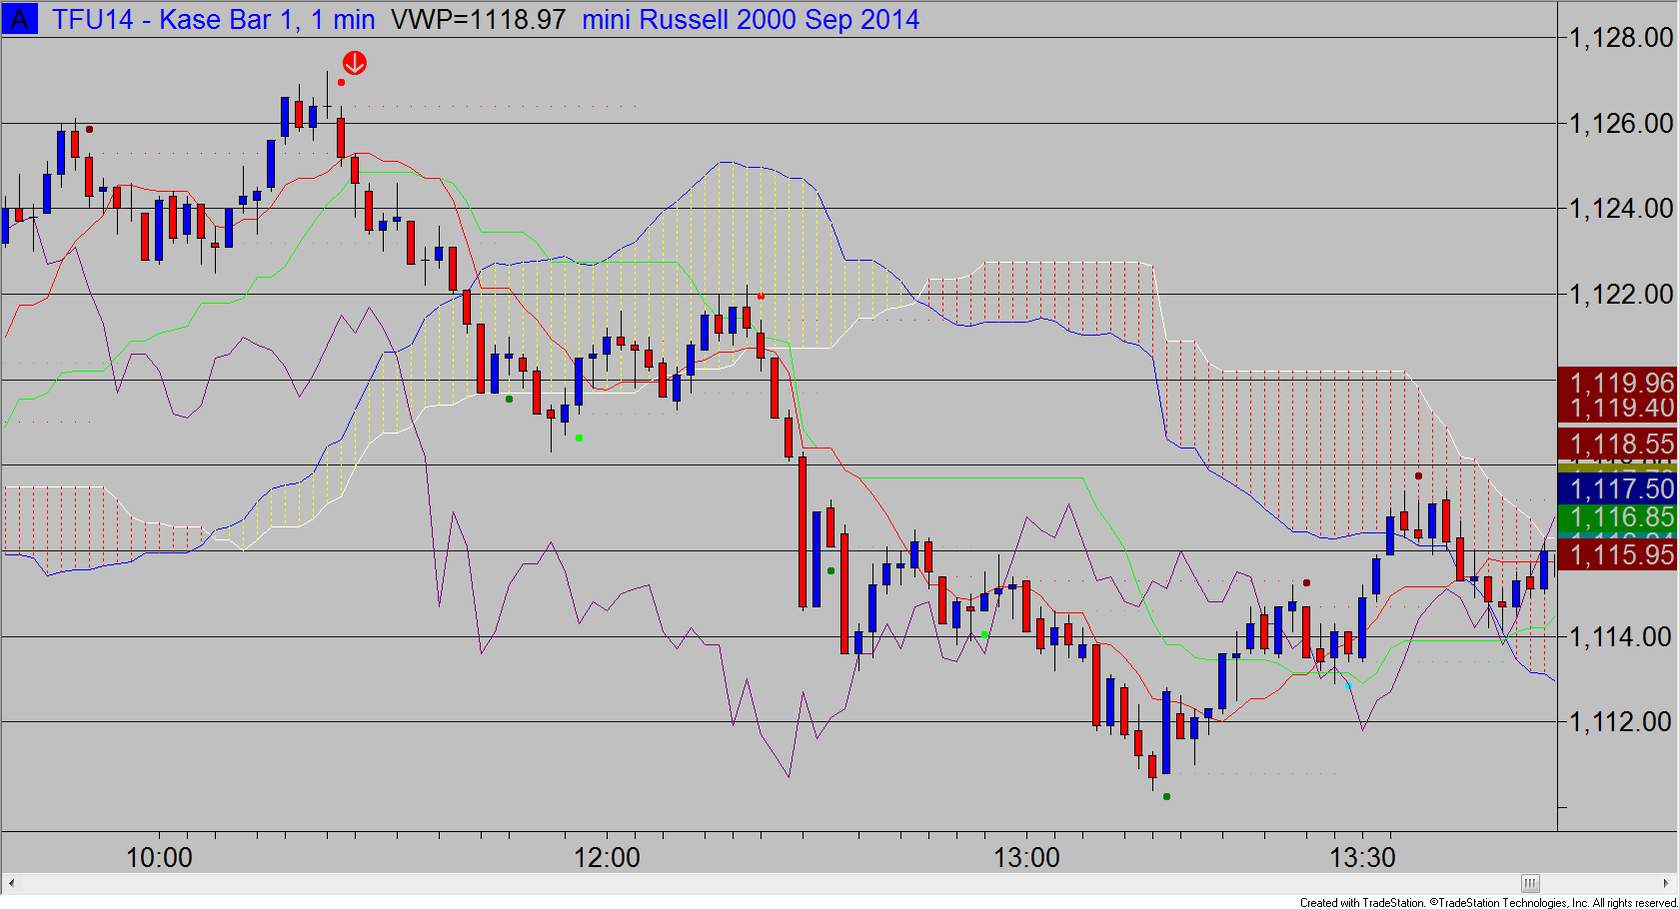Click the 13:00 time axis label
Image resolution: width=1679 pixels, height=909 pixels.
point(1027,858)
